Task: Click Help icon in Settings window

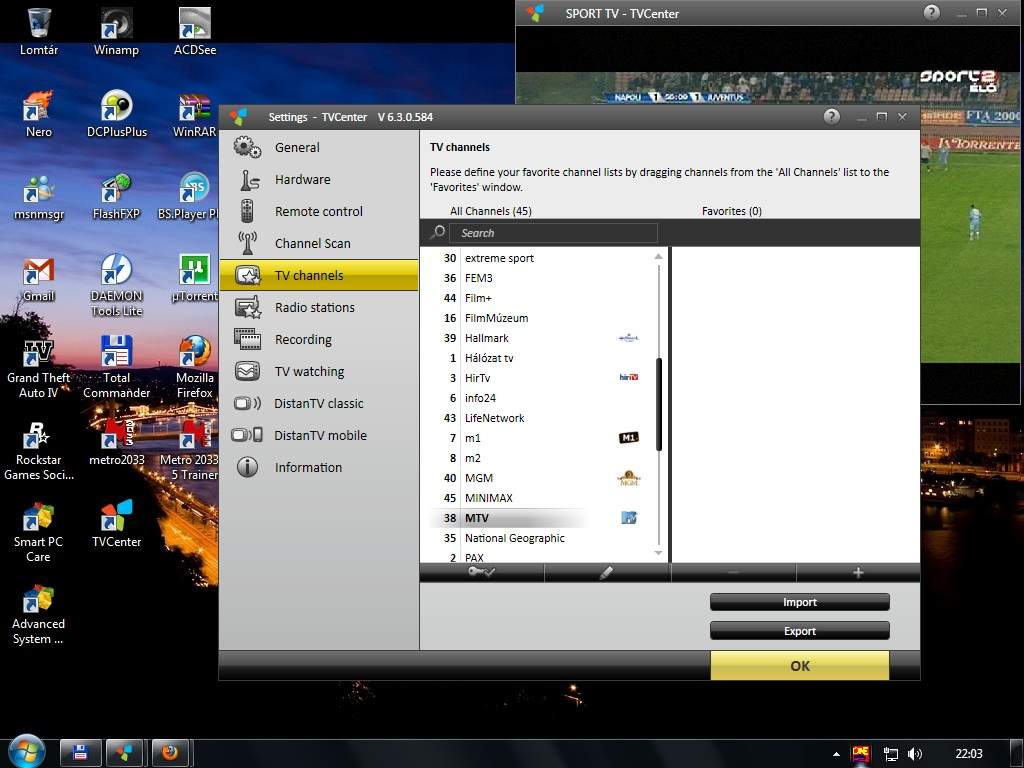Action: pyautogui.click(x=831, y=117)
